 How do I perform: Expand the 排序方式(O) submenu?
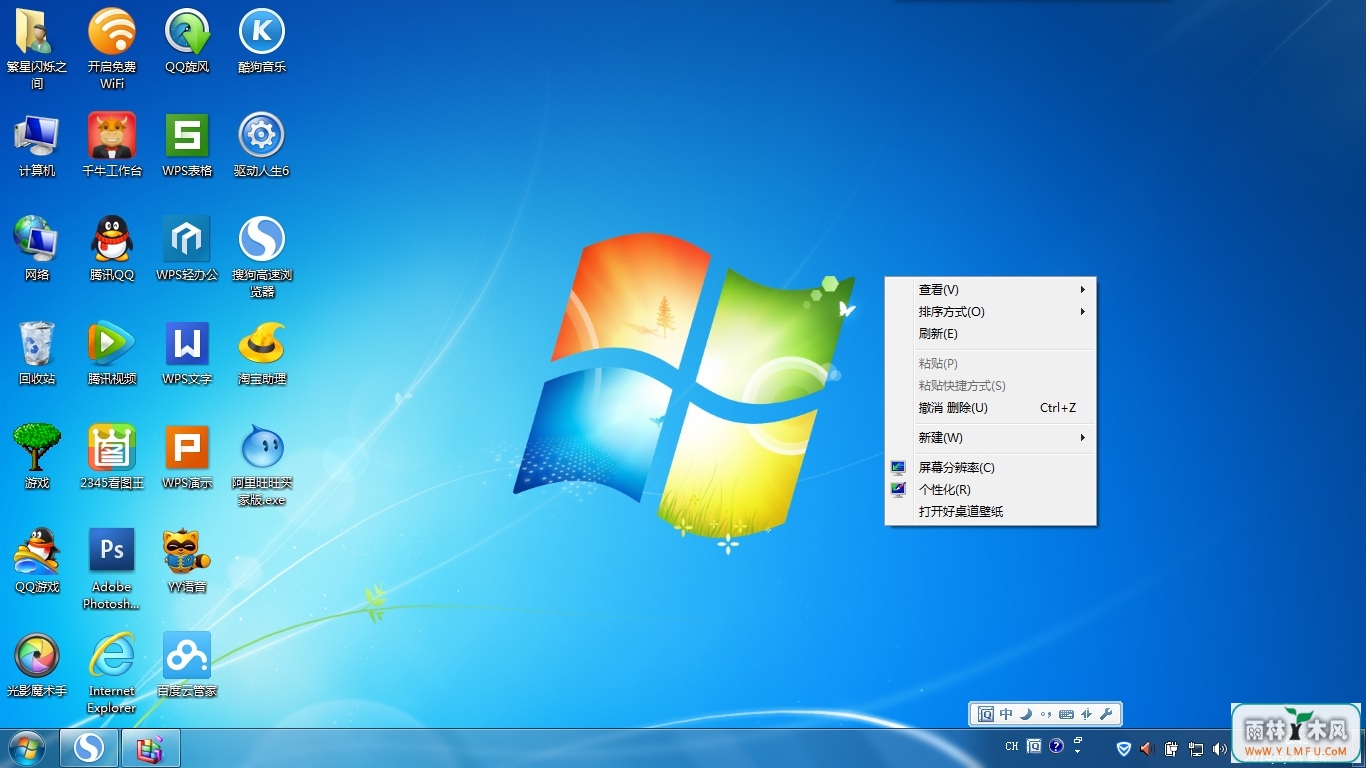tap(990, 312)
